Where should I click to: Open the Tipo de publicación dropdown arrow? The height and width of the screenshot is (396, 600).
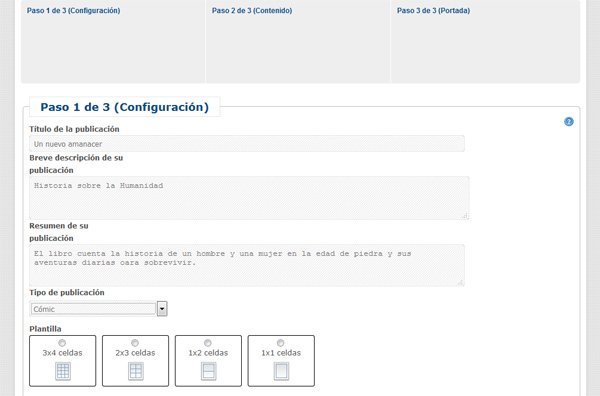(162, 309)
